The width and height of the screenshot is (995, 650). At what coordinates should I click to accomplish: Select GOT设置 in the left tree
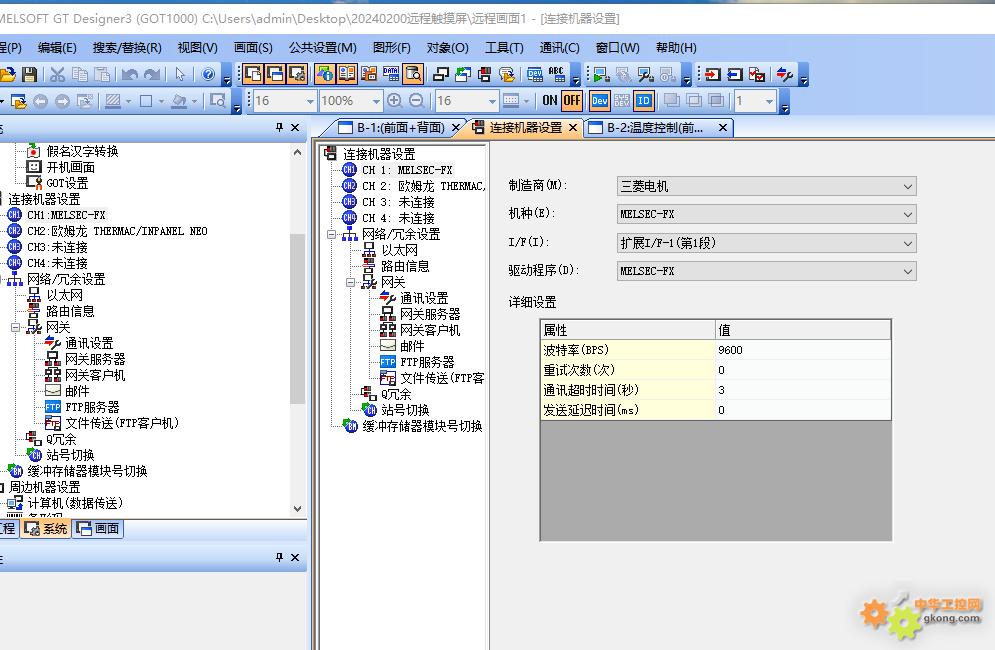point(67,183)
